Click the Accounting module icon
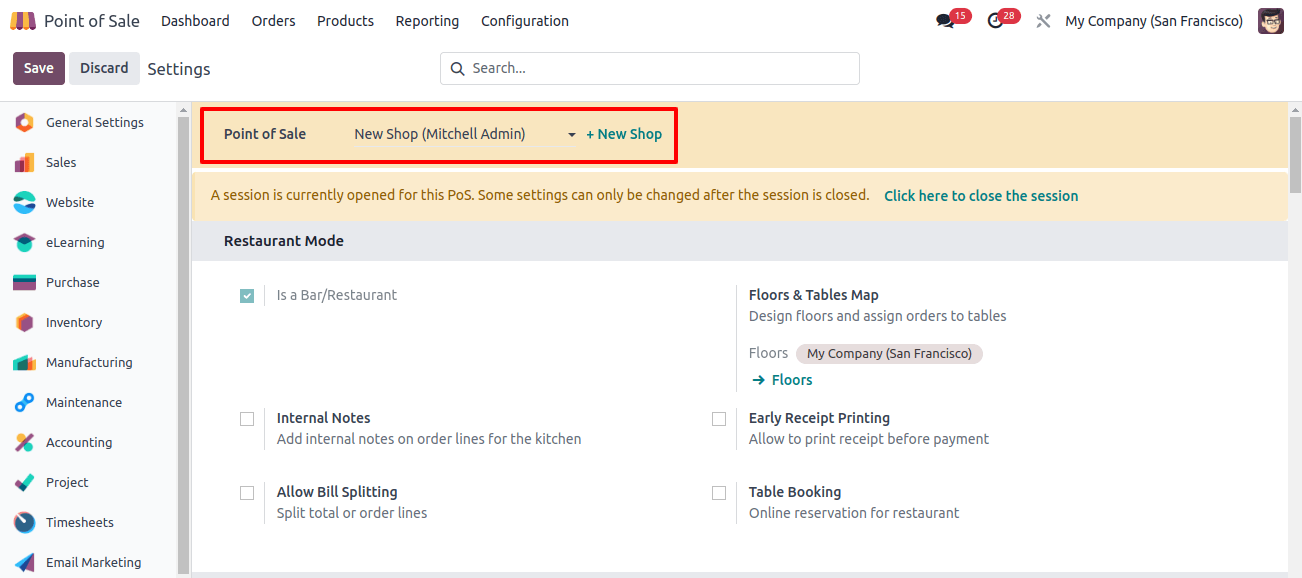Viewport: 1302px width, 578px height. pyautogui.click(x=25, y=442)
